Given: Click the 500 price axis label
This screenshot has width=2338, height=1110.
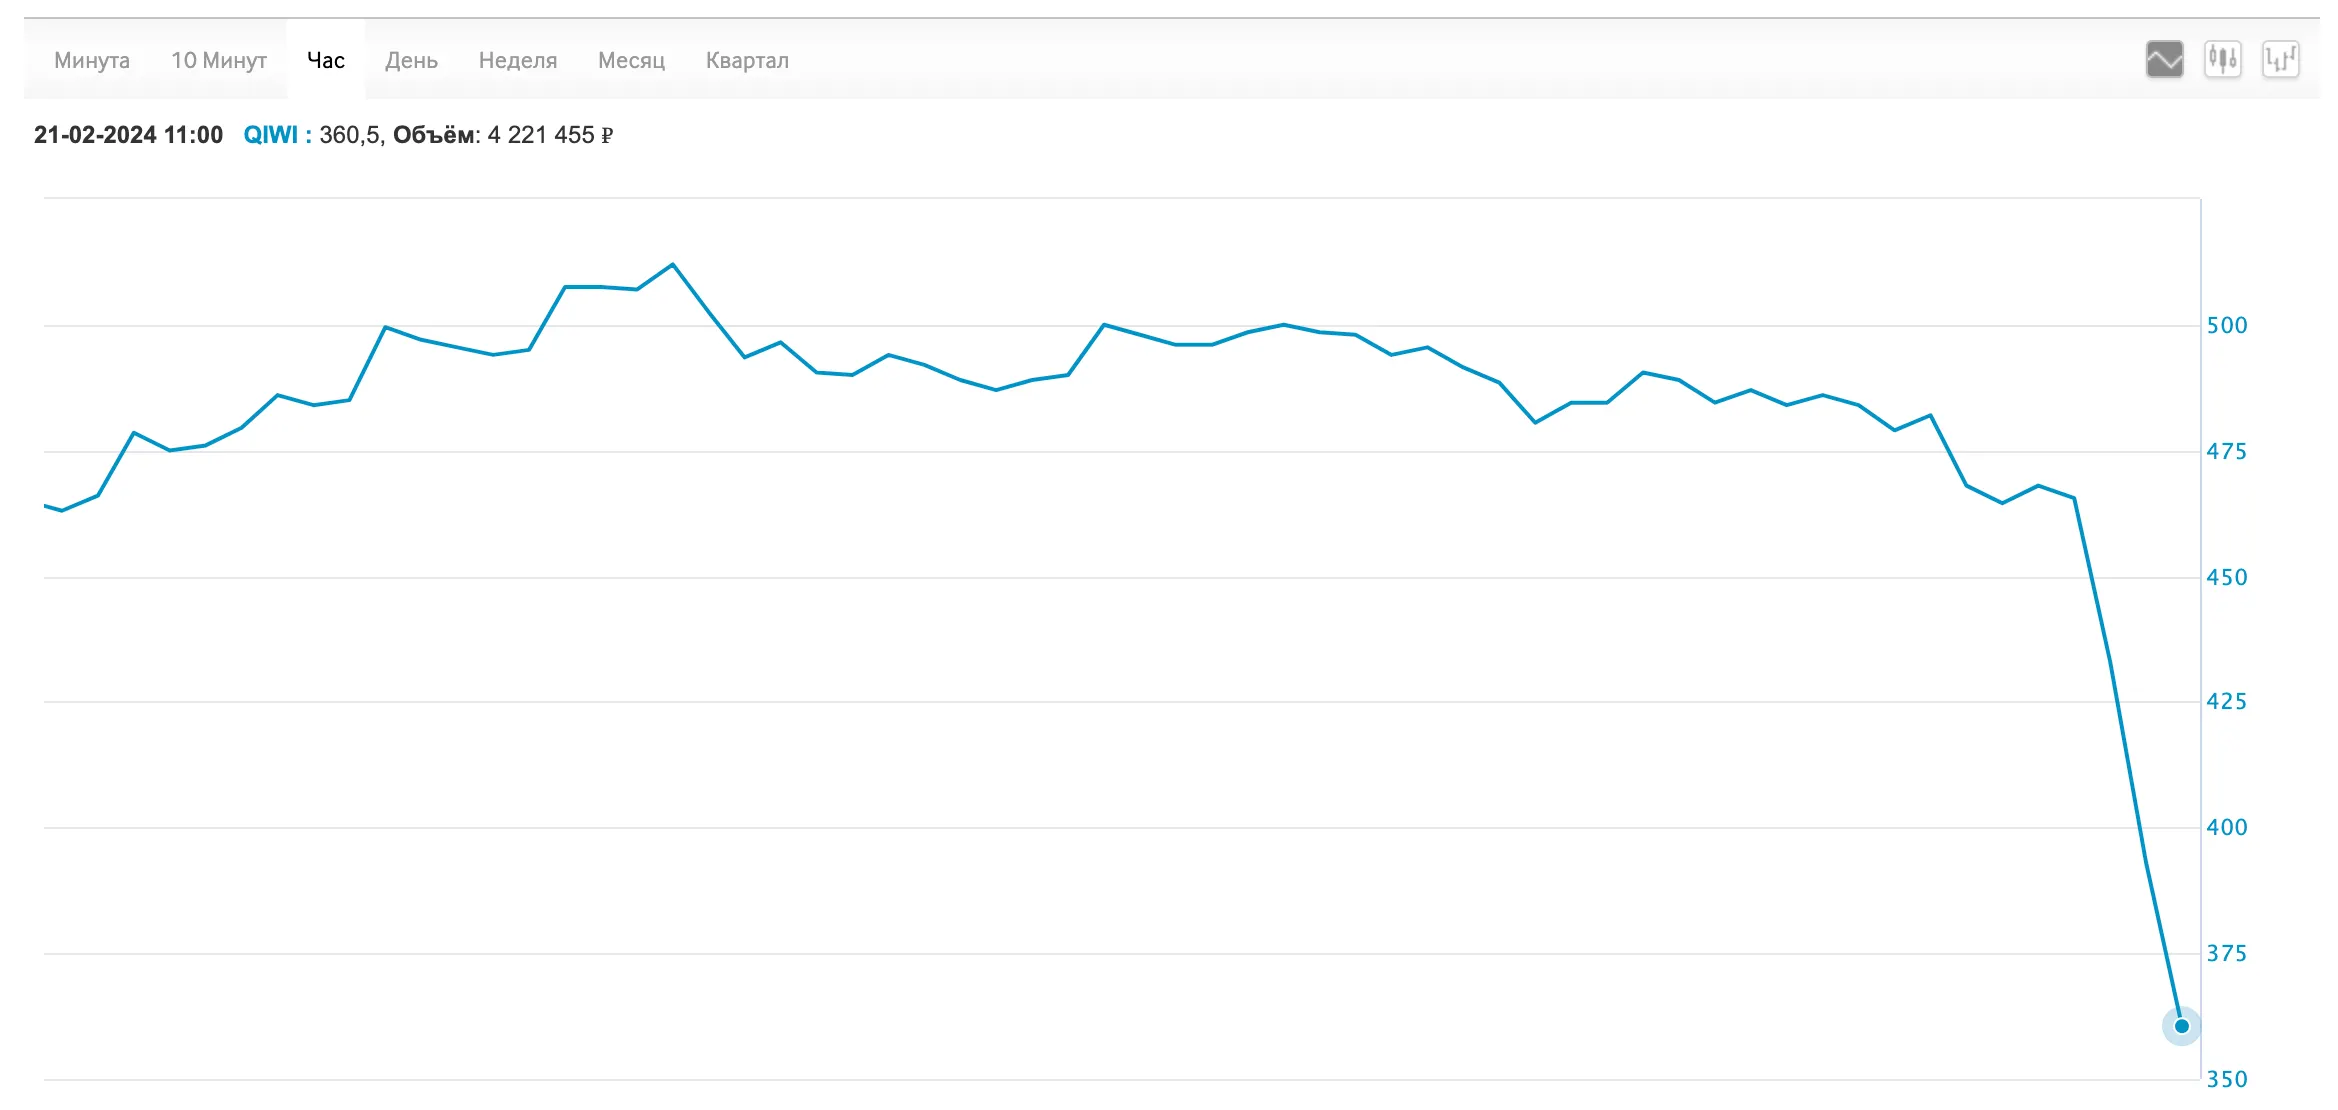Looking at the screenshot, I should tap(2227, 326).
